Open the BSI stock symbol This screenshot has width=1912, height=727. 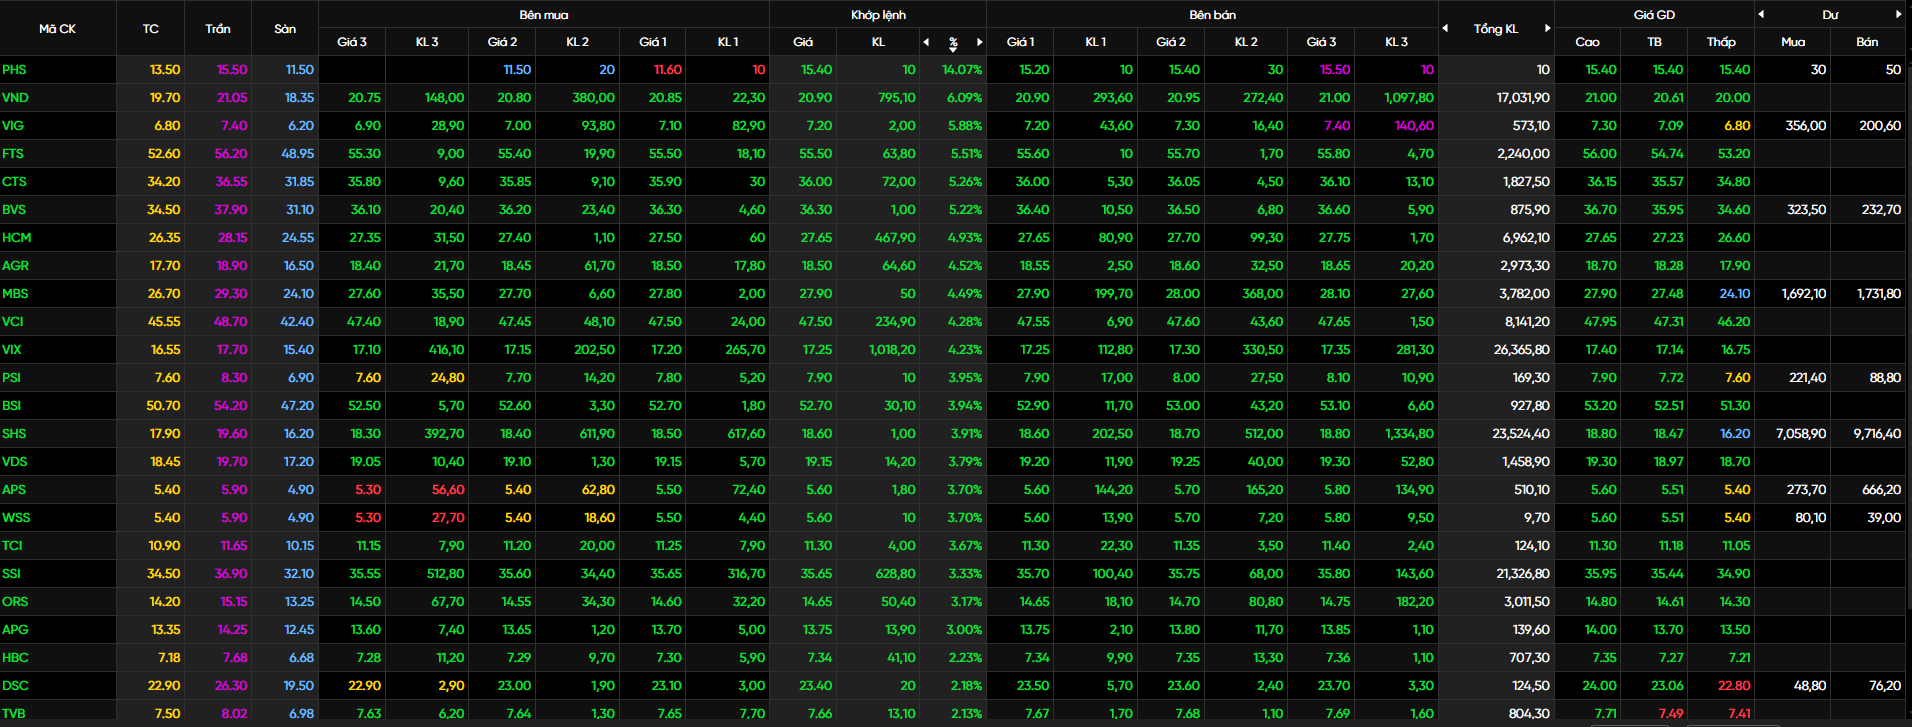point(12,406)
